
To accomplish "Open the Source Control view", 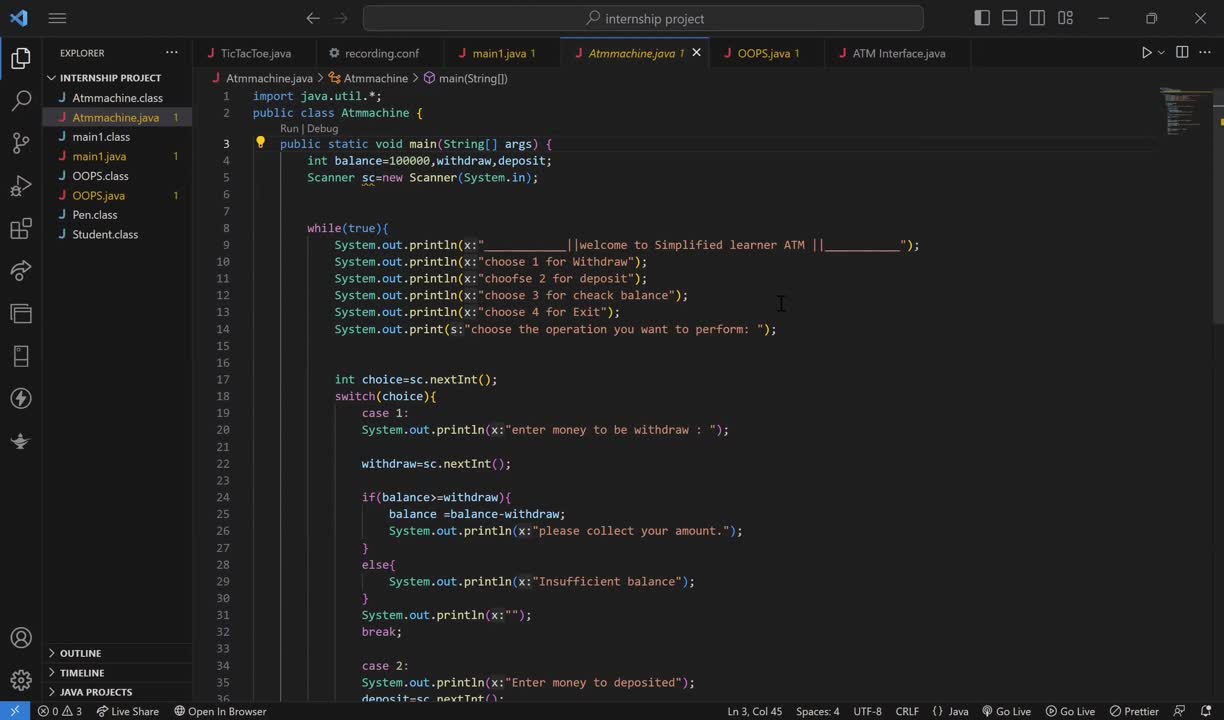I will coord(21,143).
